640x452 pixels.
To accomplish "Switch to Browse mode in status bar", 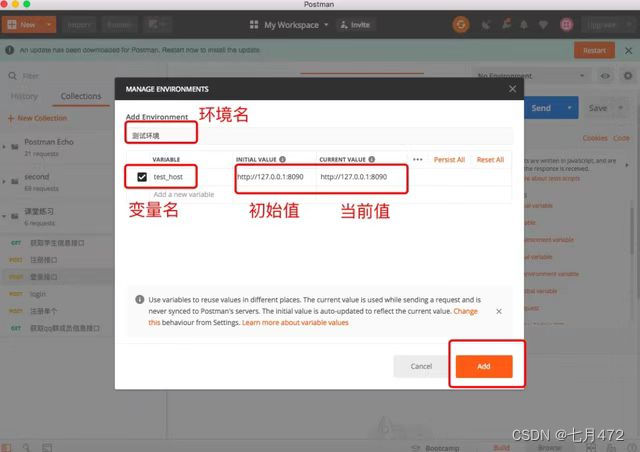I will (x=549, y=448).
